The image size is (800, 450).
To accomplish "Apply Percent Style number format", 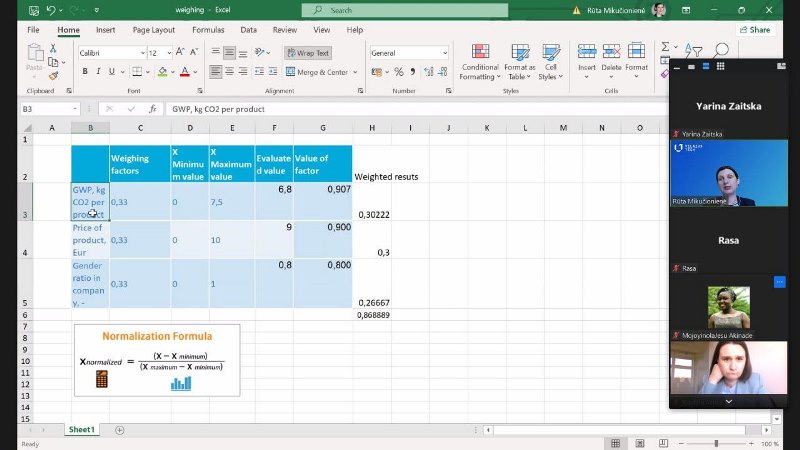I will point(398,72).
